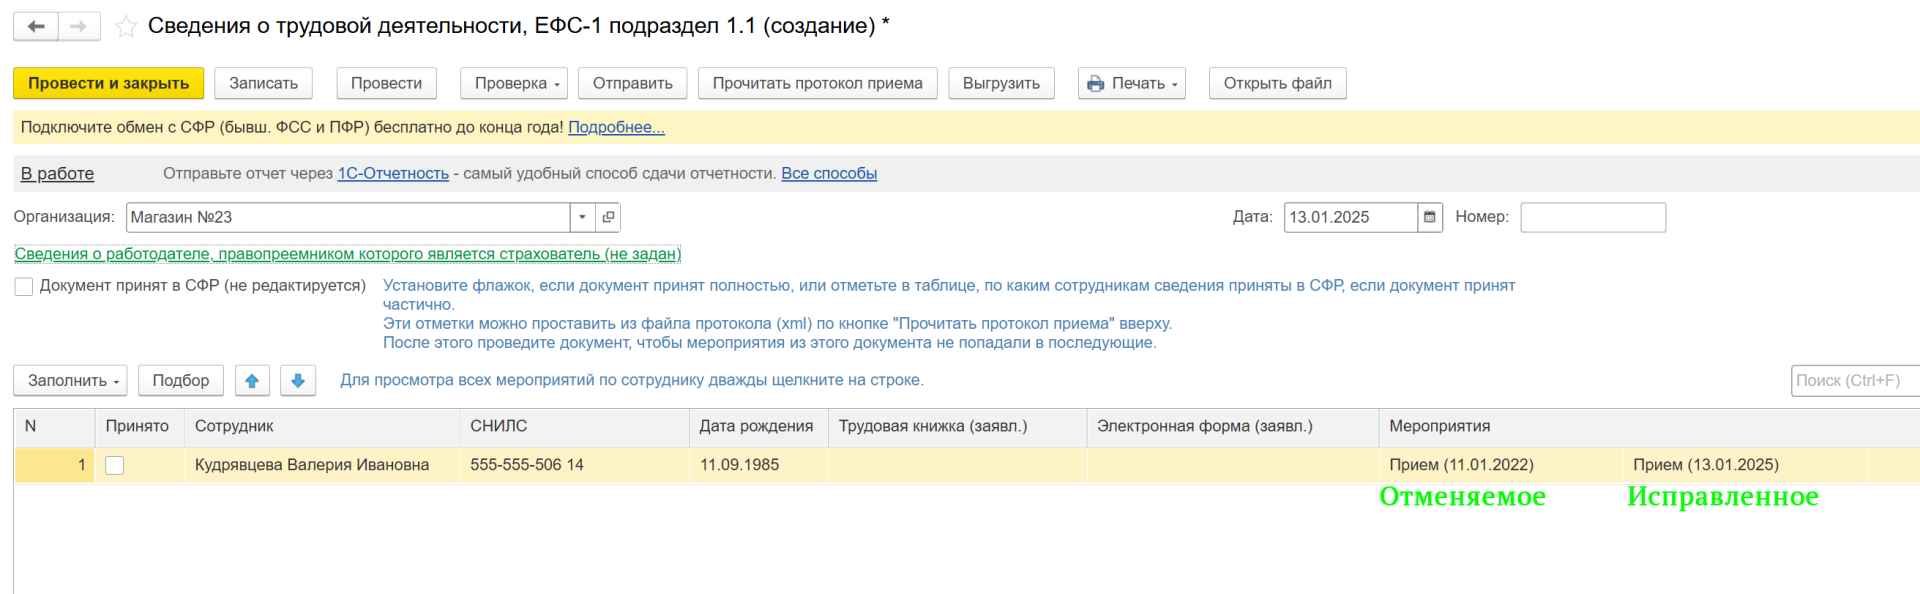Click the Прочитать протокол приема button
Image resolution: width=1920 pixels, height=594 pixels.
(x=817, y=83)
